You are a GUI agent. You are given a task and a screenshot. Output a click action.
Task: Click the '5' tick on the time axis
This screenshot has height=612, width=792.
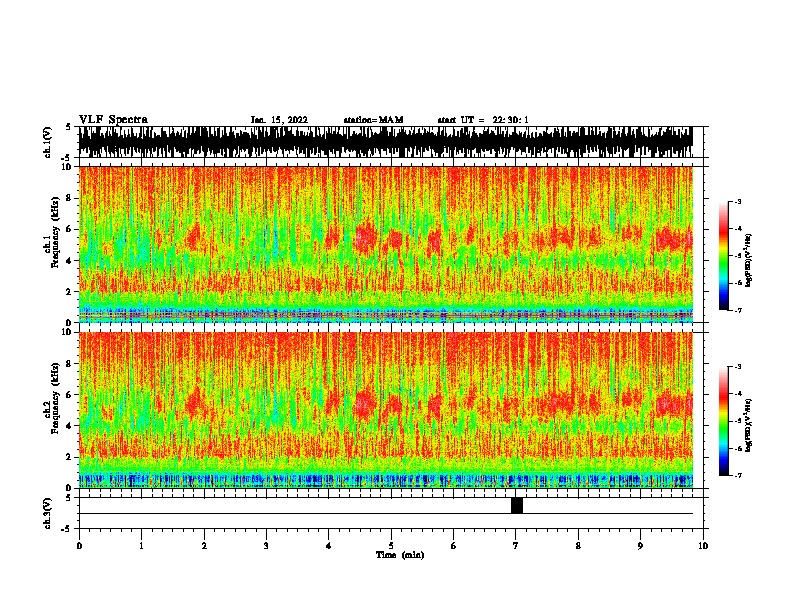[391, 546]
